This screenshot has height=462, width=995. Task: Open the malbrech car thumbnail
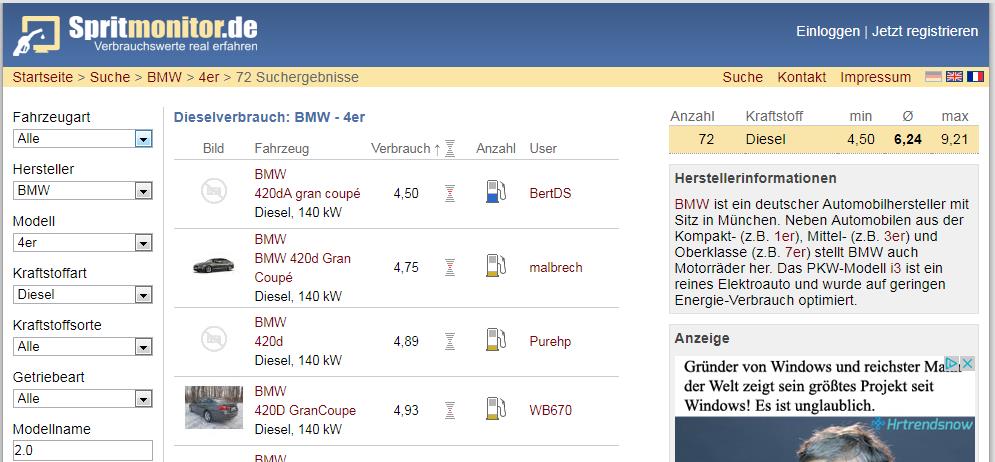point(213,265)
